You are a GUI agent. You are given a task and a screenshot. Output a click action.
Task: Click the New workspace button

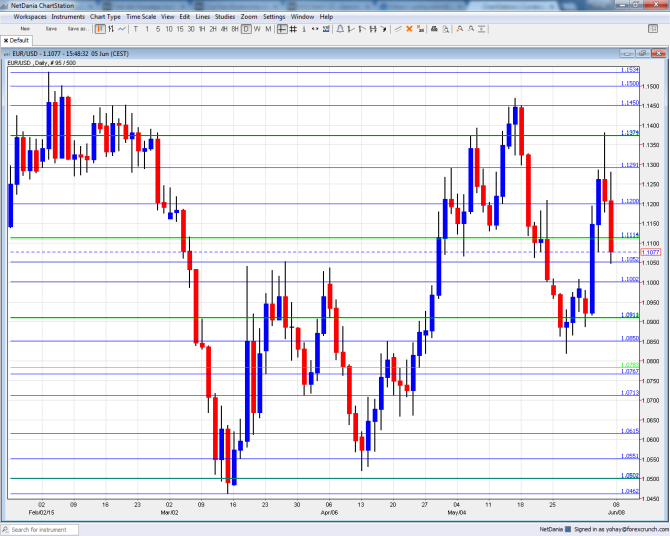point(25,29)
